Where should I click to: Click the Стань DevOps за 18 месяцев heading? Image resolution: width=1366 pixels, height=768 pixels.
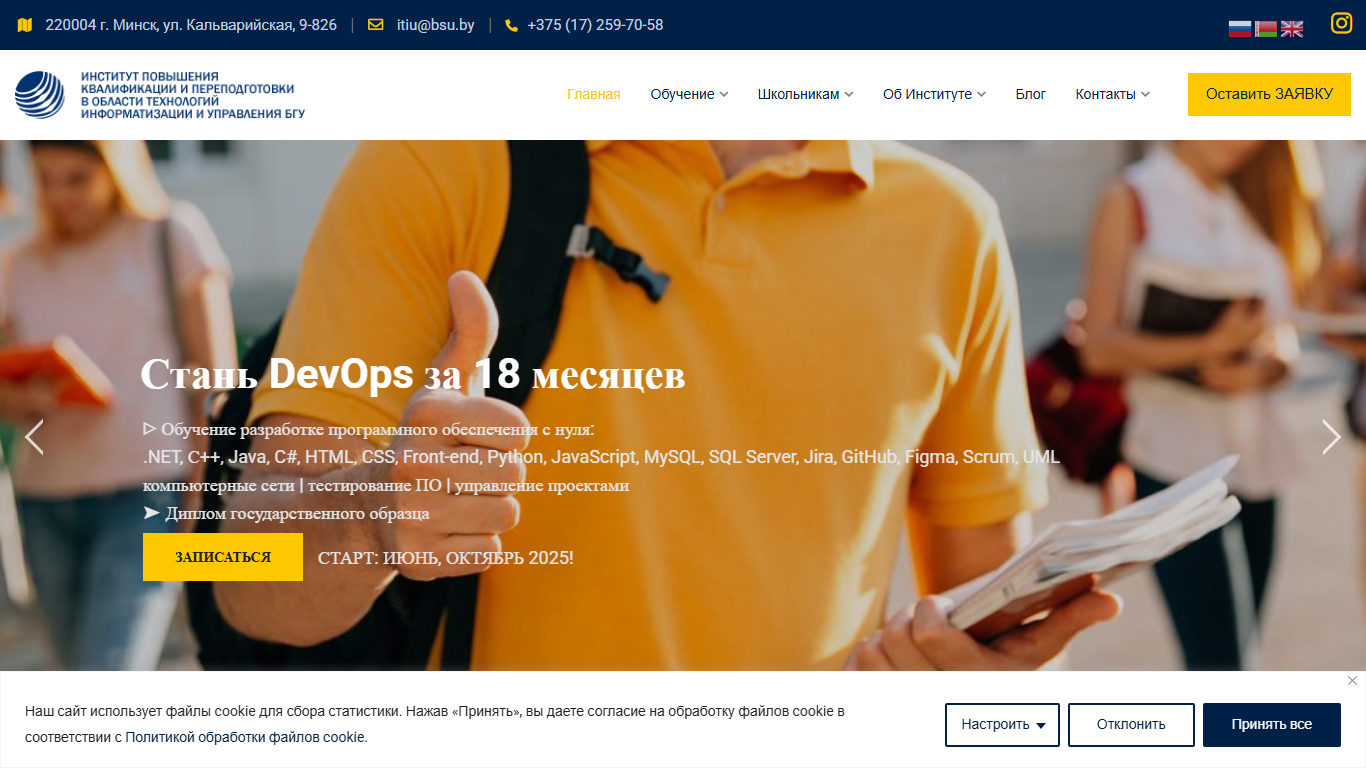(x=413, y=375)
